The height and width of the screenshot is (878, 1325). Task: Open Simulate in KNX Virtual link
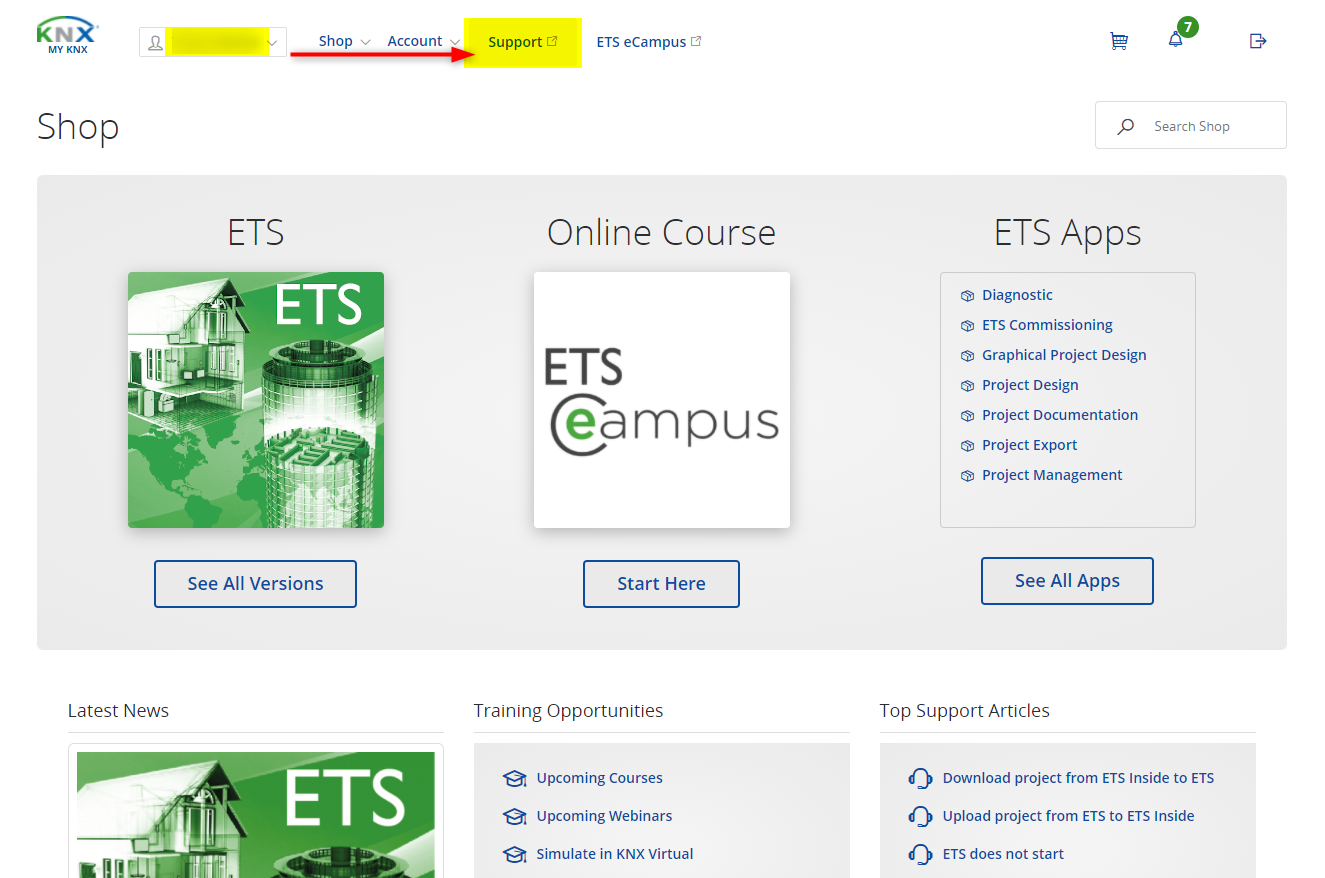tap(615, 854)
